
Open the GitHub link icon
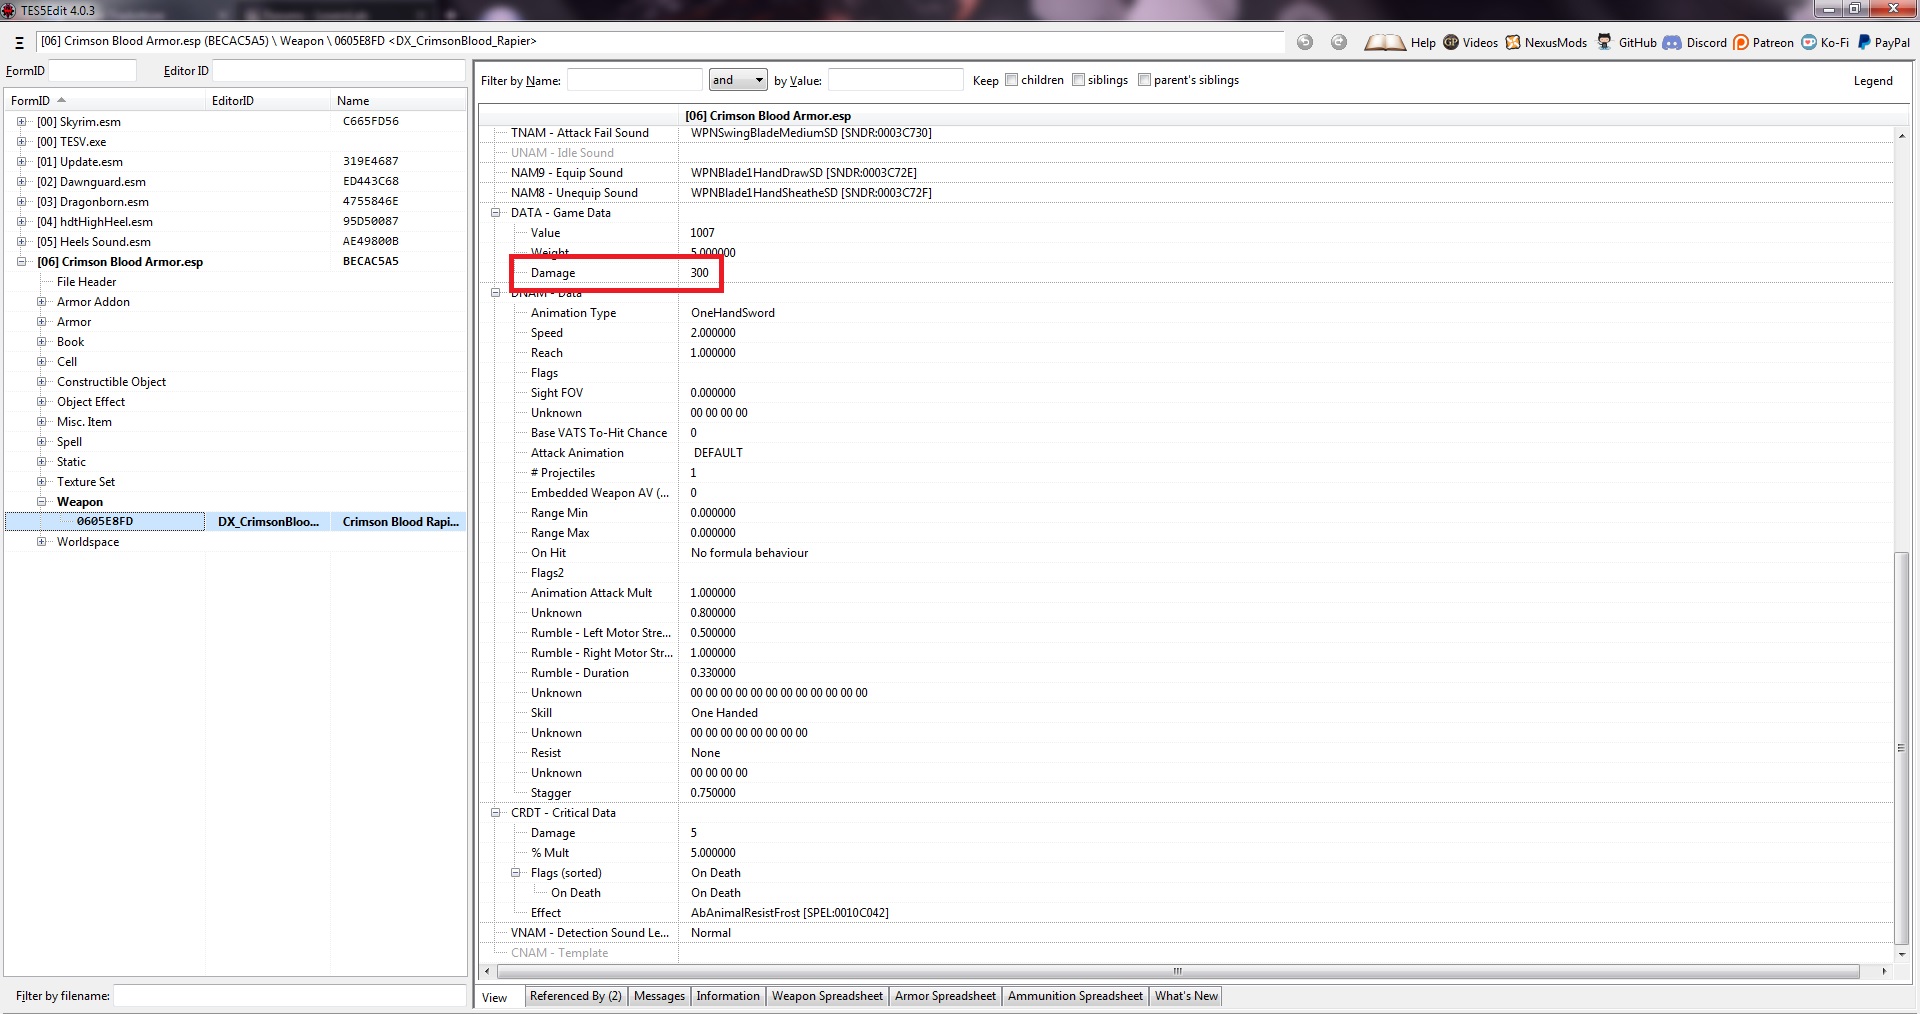1604,42
